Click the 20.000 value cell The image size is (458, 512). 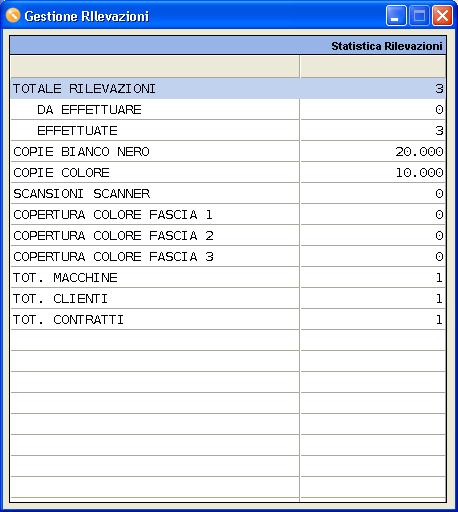point(373,151)
